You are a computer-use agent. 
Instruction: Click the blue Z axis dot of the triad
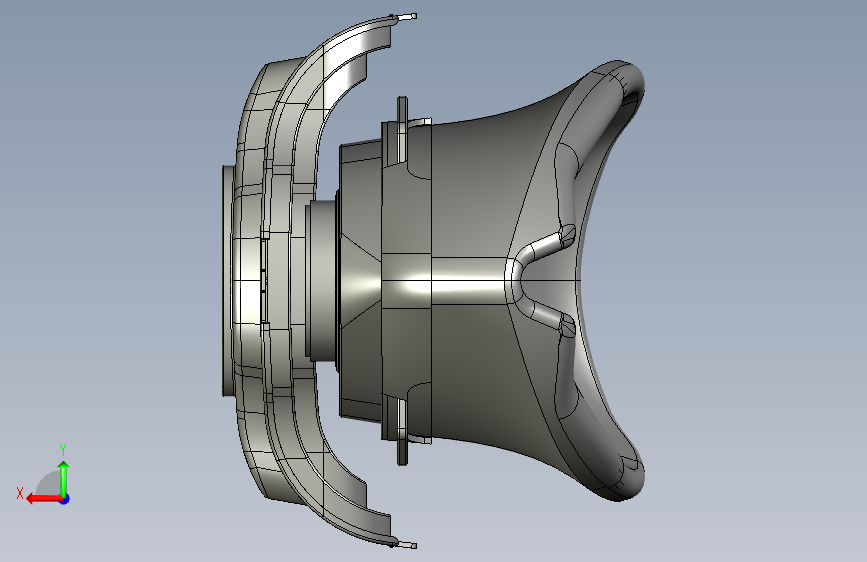(x=65, y=499)
